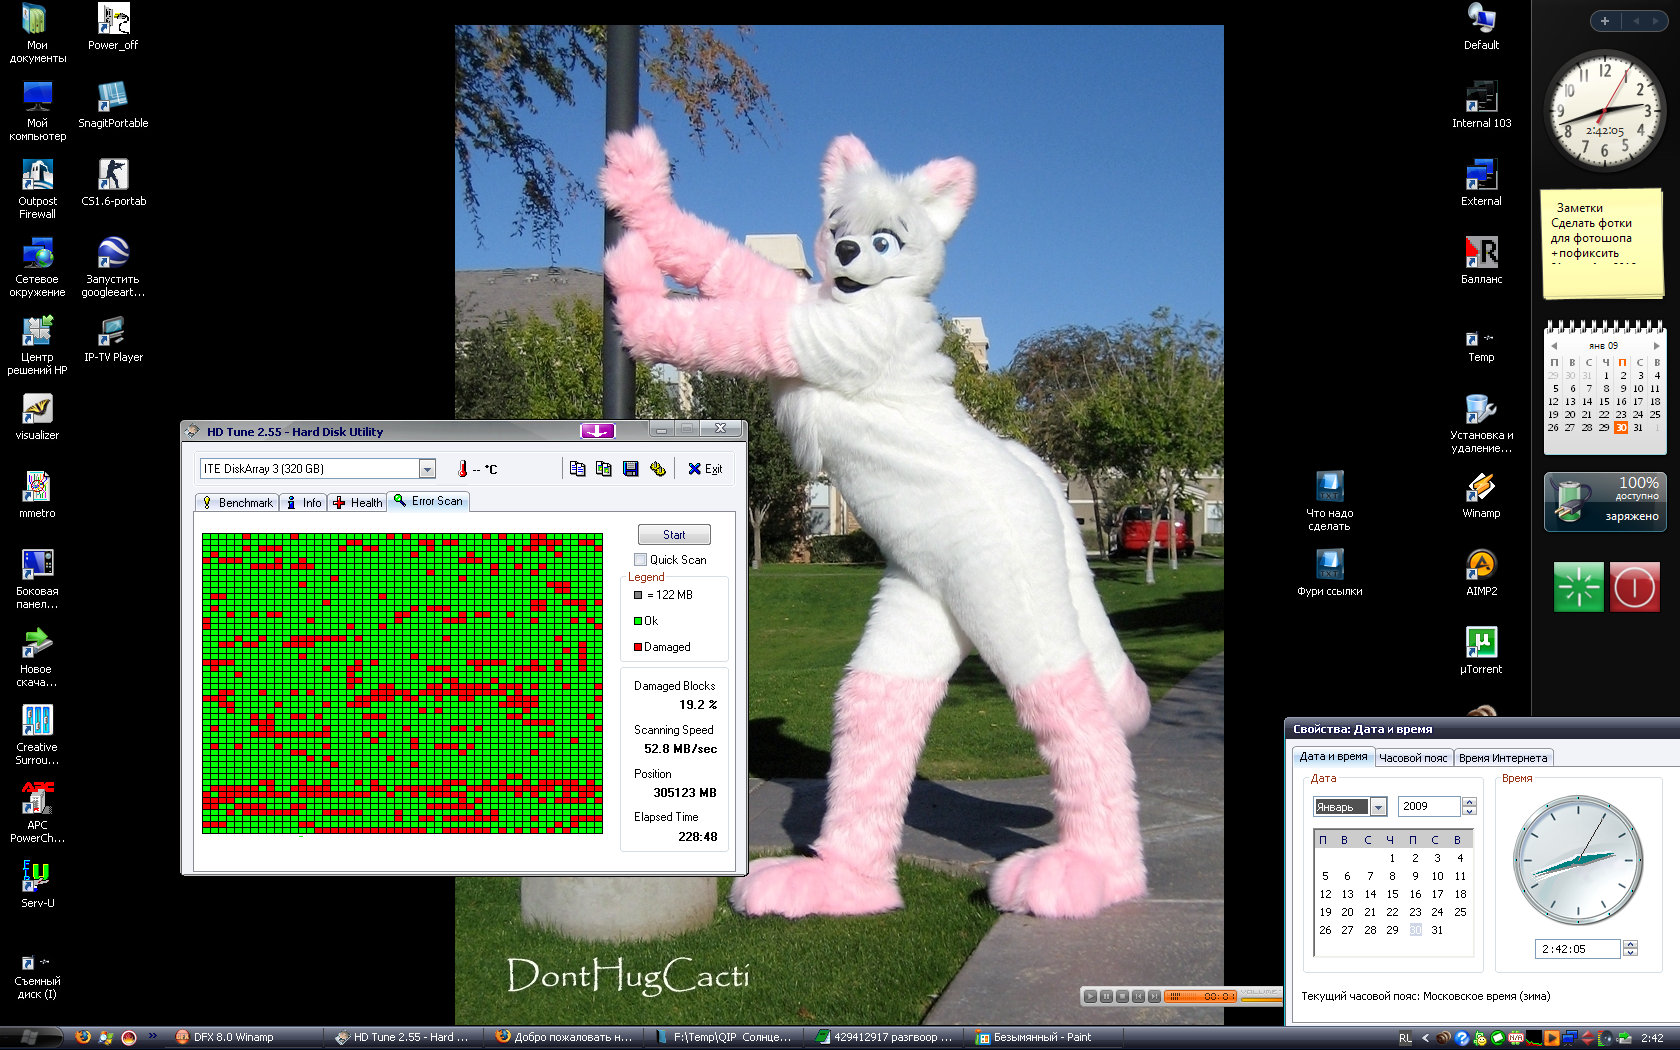Select the Power_off desktop shortcut
1680x1050 pixels.
click(x=113, y=27)
